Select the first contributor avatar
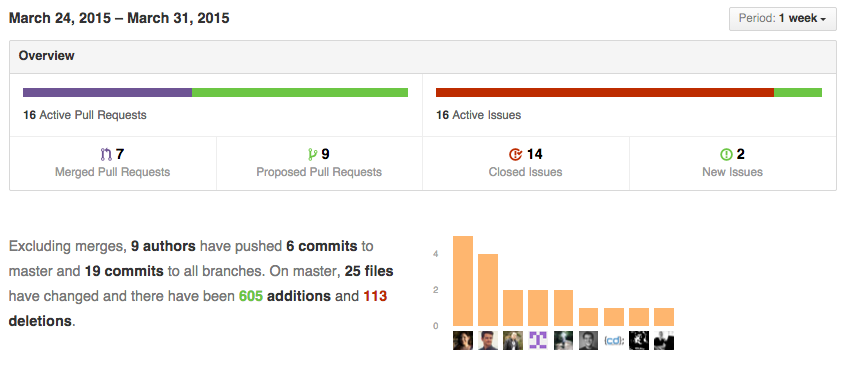 pos(463,340)
